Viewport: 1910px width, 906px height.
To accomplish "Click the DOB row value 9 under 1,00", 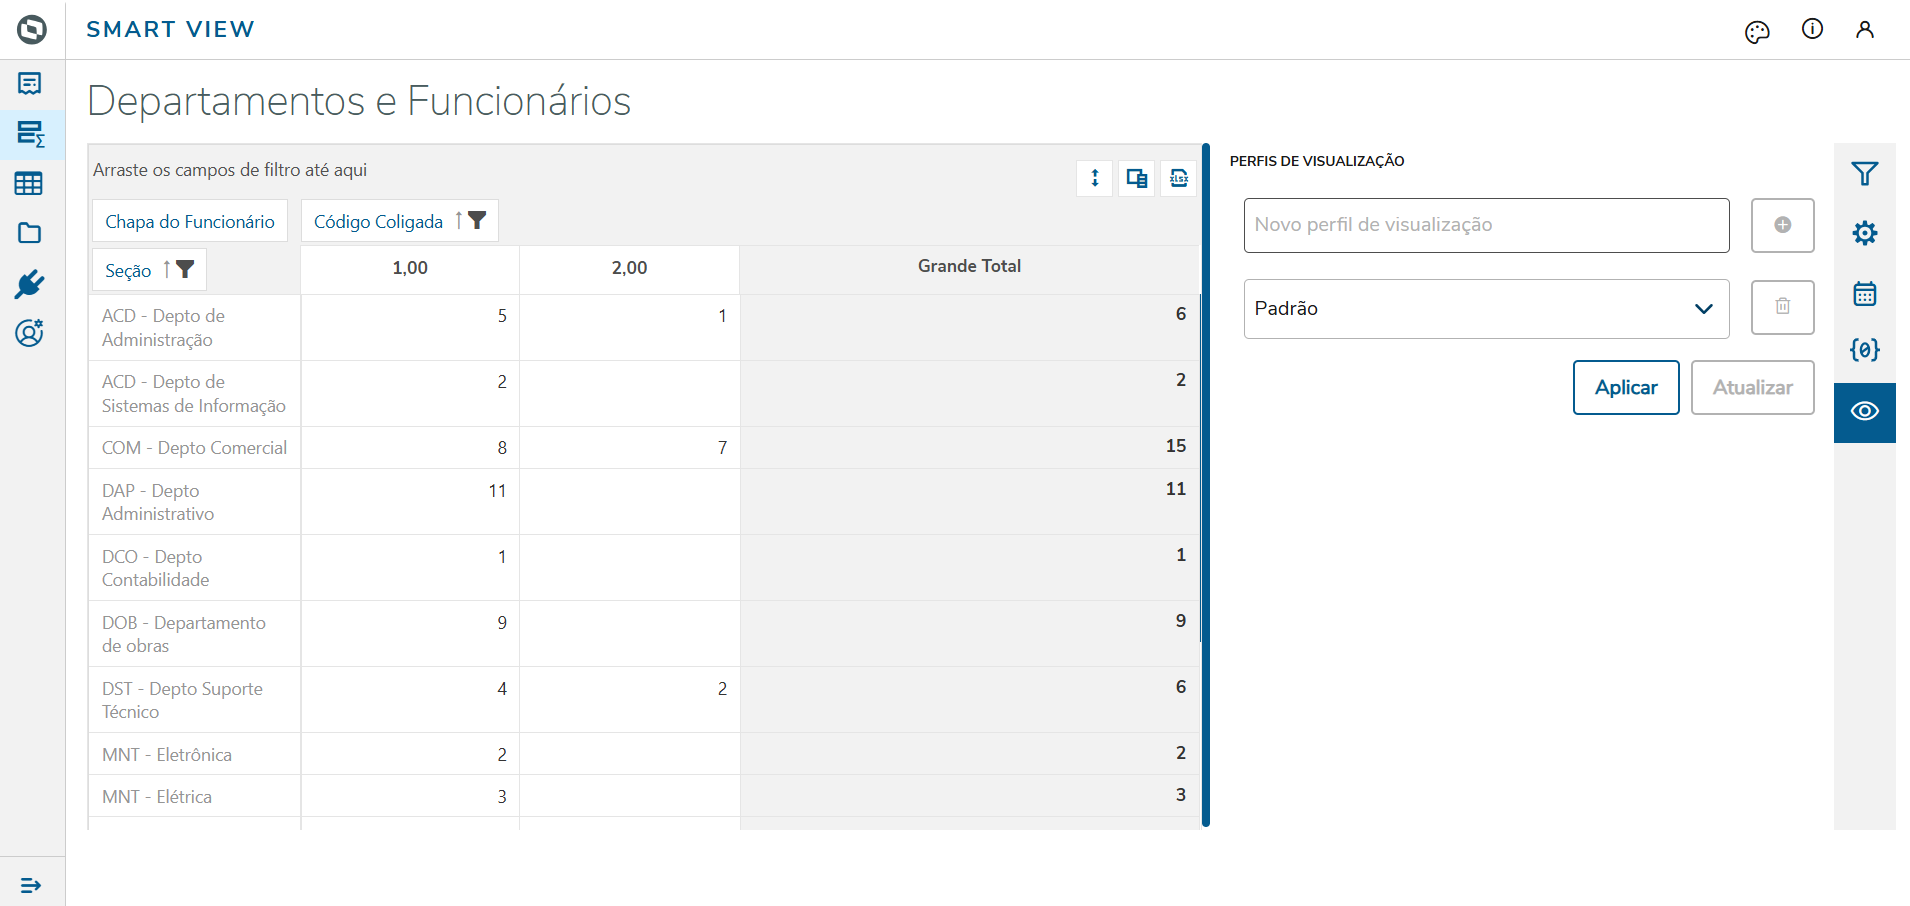I will [502, 623].
